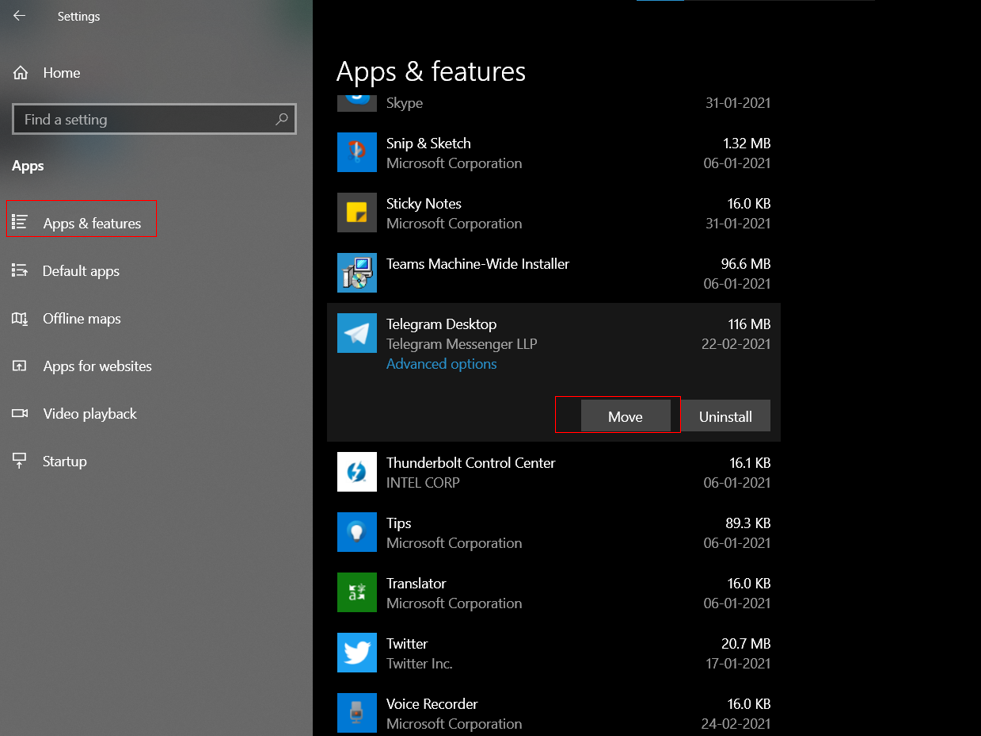This screenshot has height=736, width=981.
Task: Open Video playback settings
Action: [89, 414]
